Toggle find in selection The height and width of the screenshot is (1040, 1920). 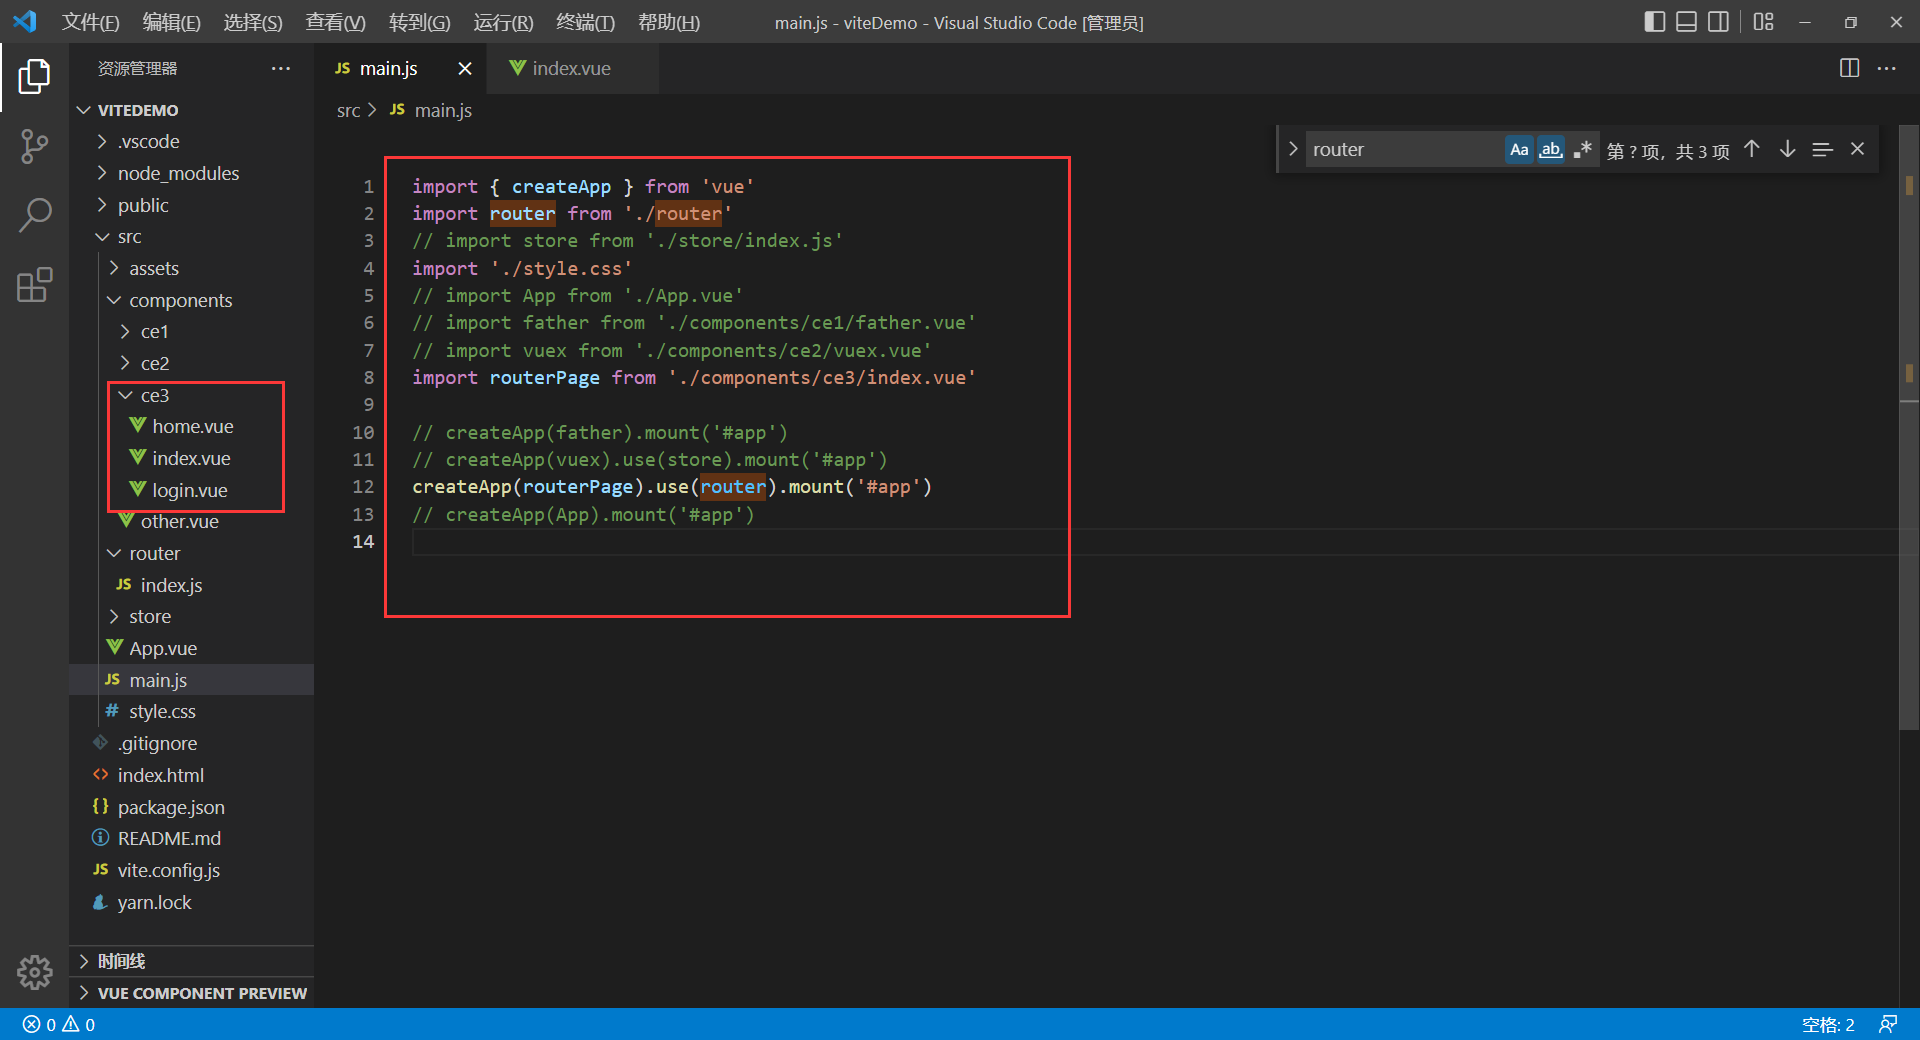point(1822,149)
